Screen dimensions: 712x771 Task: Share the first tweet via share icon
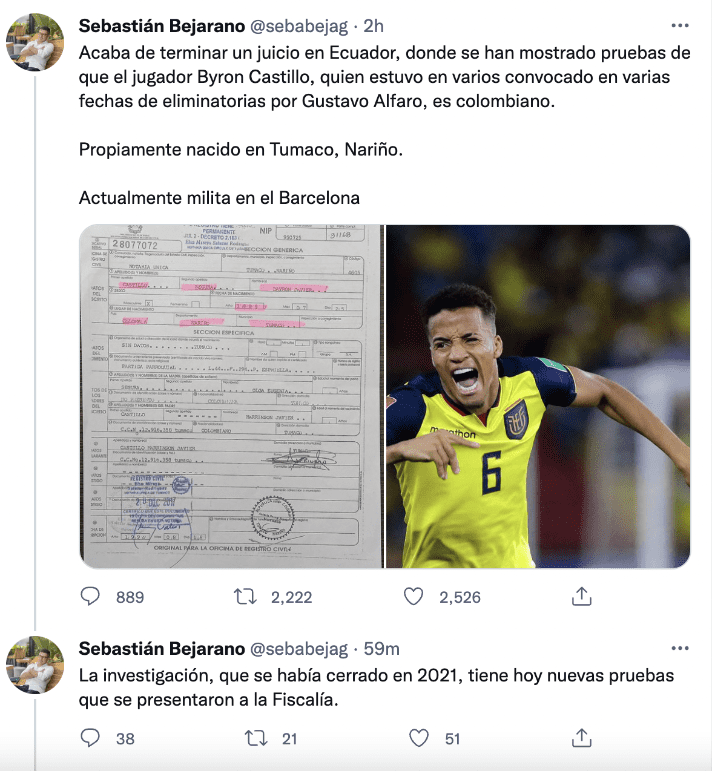(582, 596)
